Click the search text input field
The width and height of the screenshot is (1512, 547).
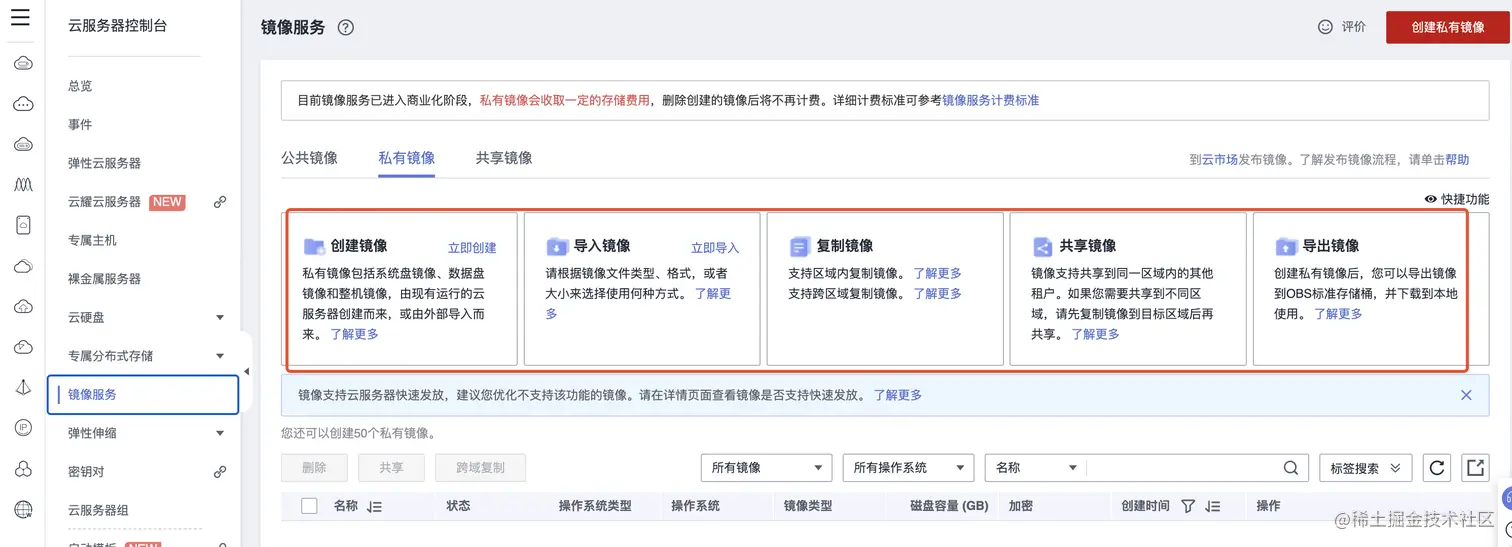[x=1182, y=468]
